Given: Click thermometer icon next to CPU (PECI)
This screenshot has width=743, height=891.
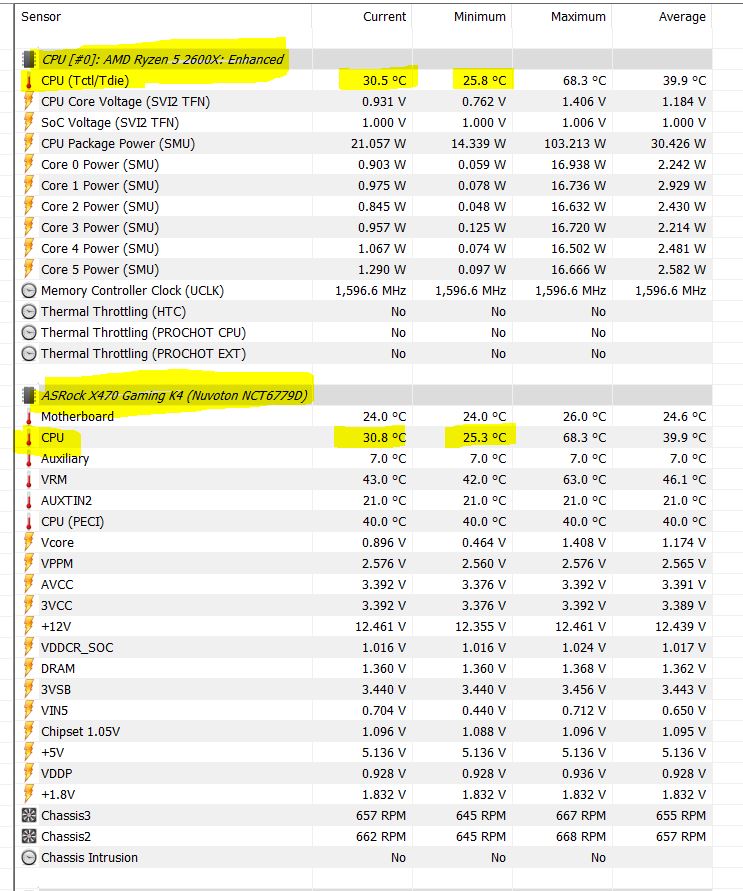Looking at the screenshot, I should [28, 522].
